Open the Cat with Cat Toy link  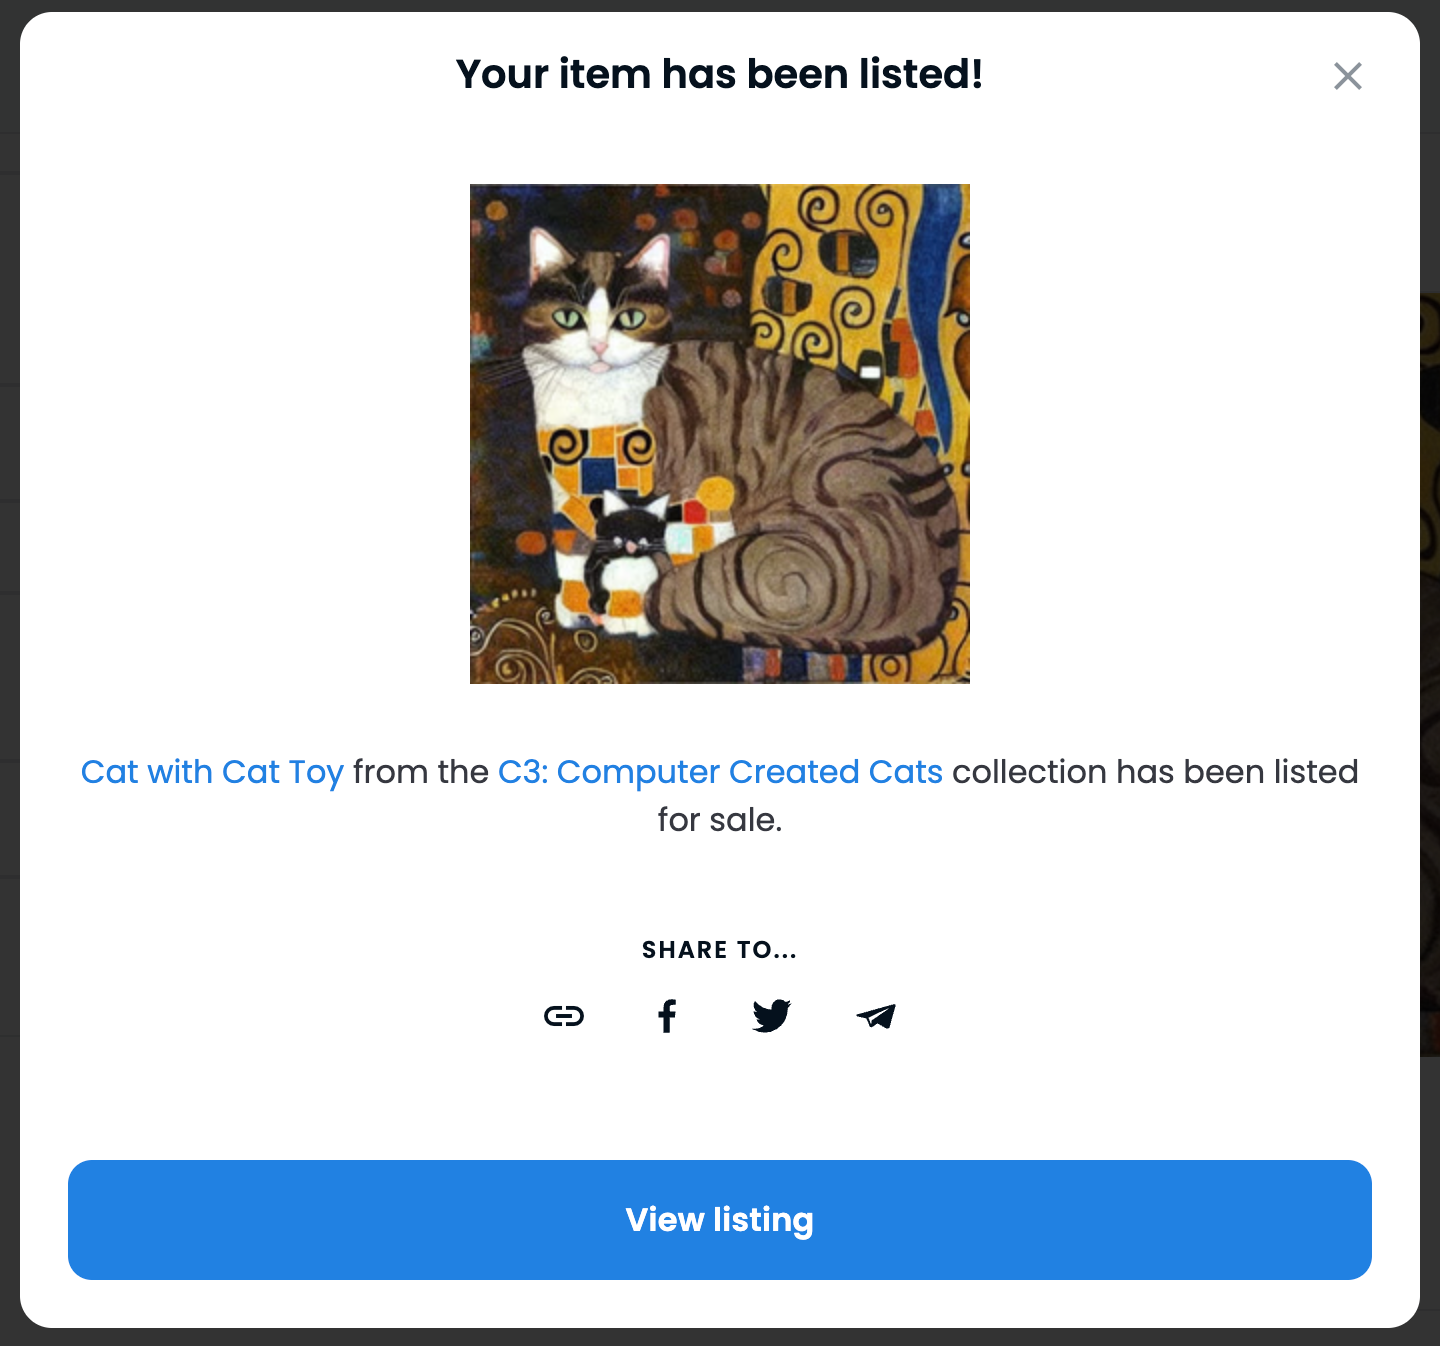pos(212,772)
